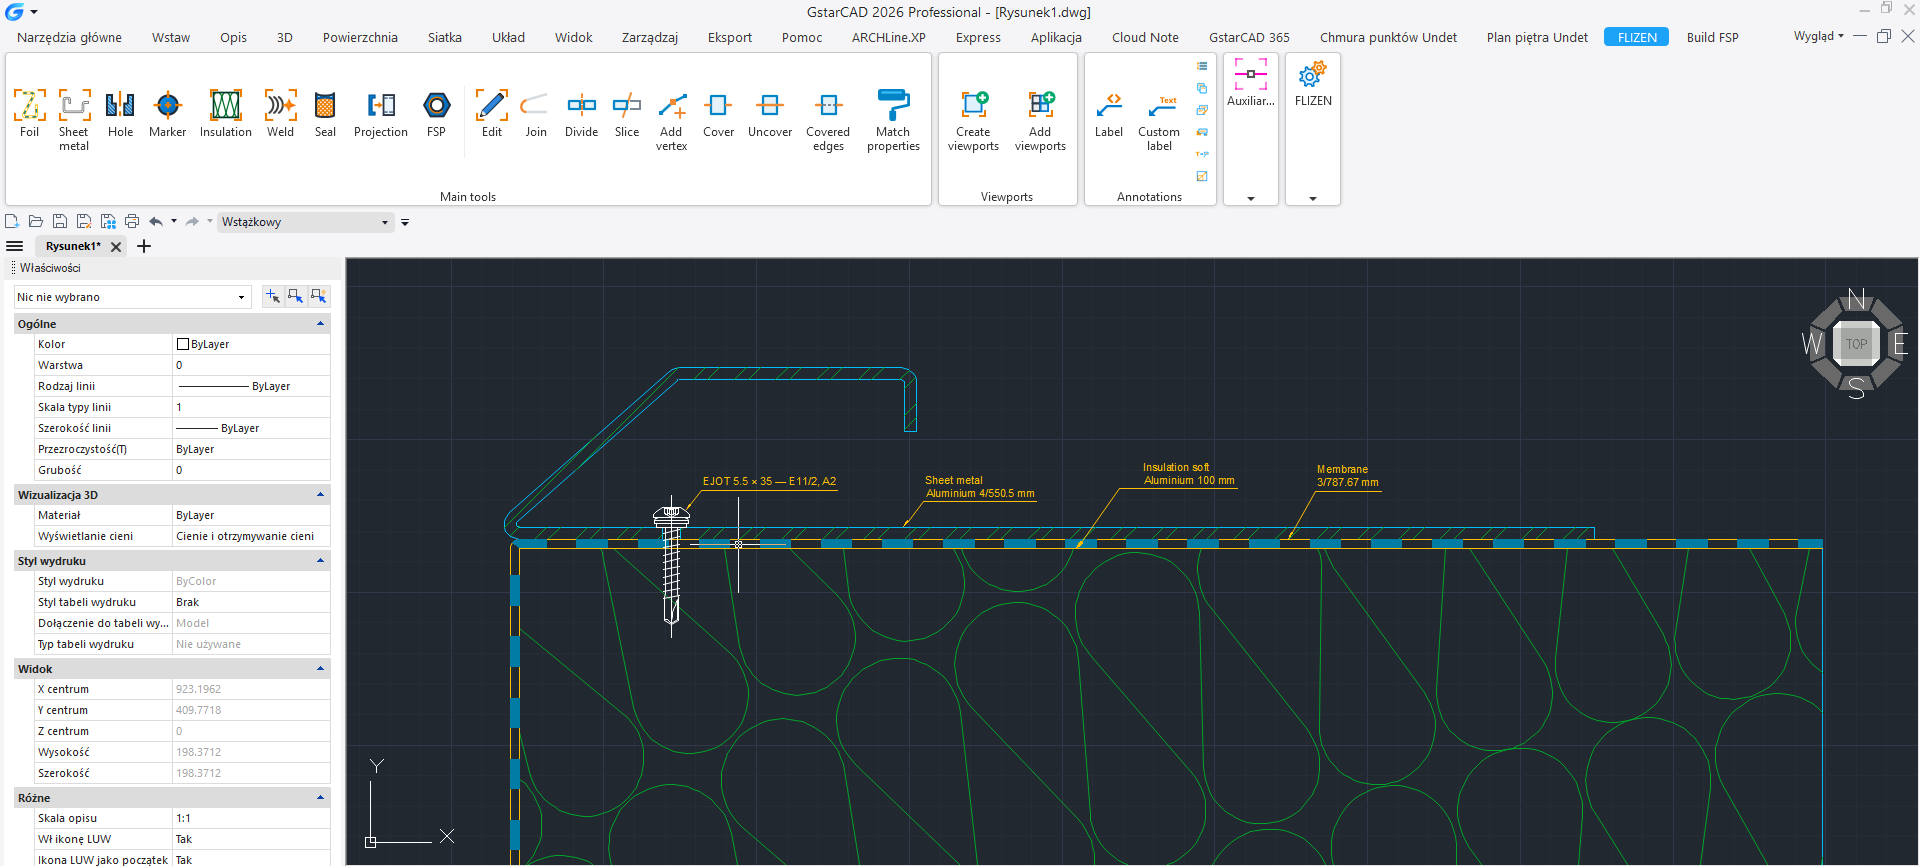Select the Covered edges tool
The image size is (1920, 866).
[828, 120]
